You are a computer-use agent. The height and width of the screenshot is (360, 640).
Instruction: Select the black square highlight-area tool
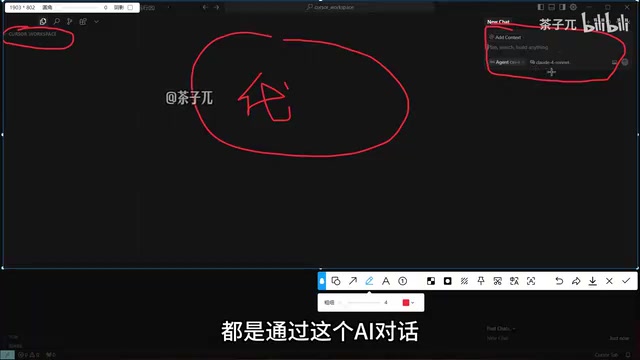coord(447,281)
